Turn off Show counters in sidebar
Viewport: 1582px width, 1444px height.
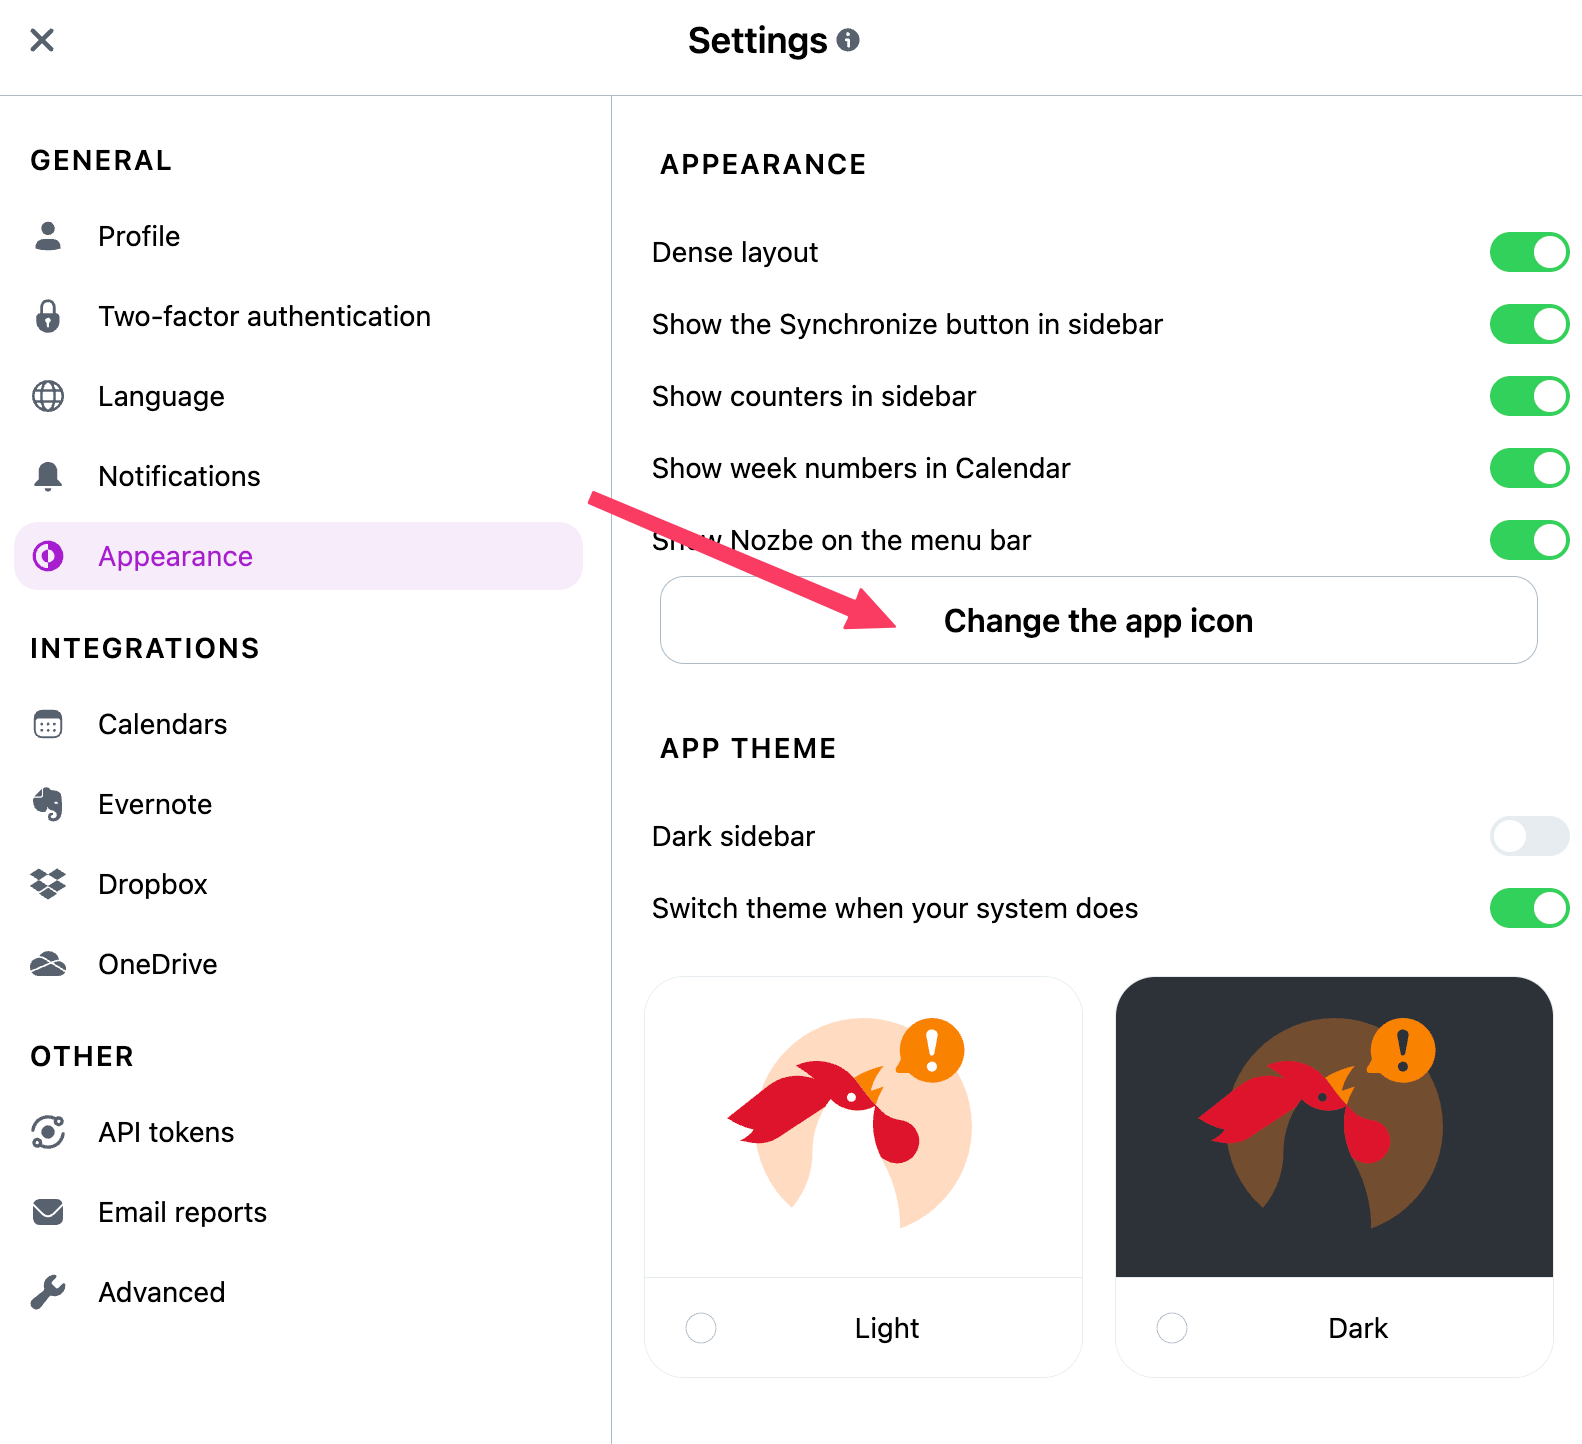click(x=1529, y=396)
